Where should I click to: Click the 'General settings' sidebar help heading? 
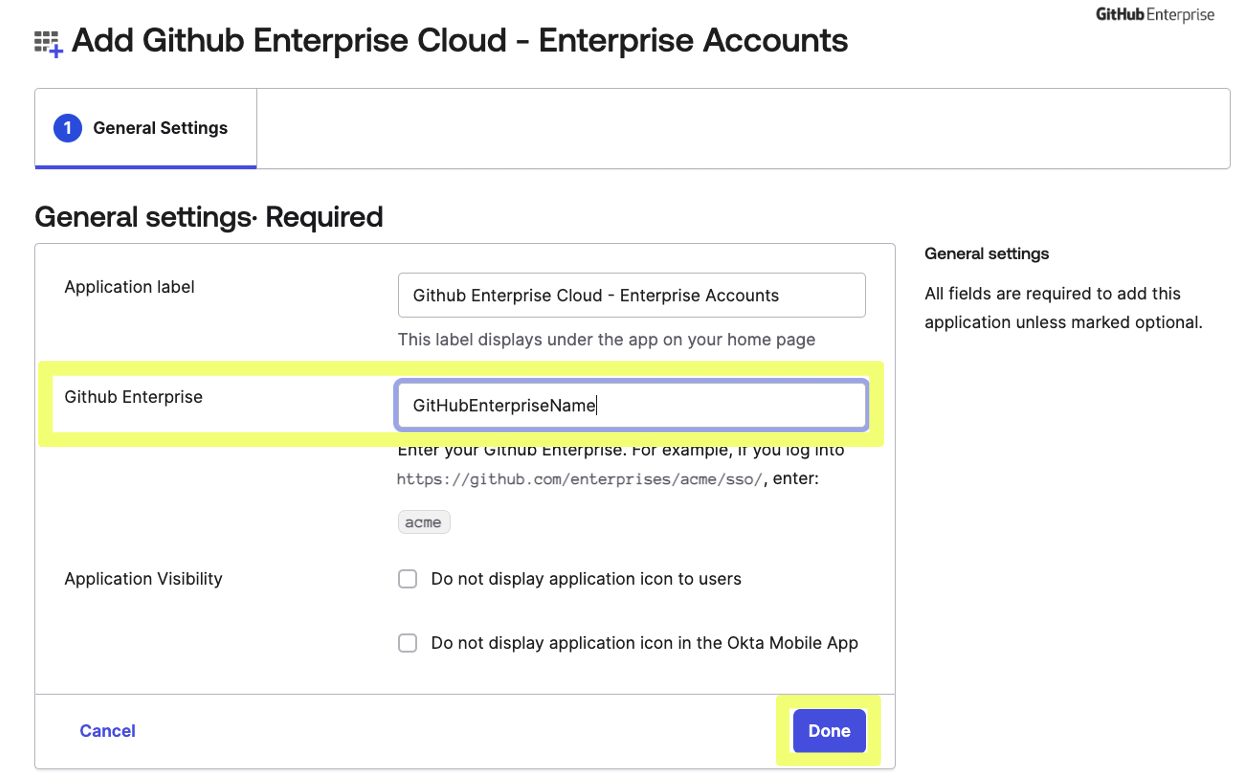pyautogui.click(x=987, y=254)
